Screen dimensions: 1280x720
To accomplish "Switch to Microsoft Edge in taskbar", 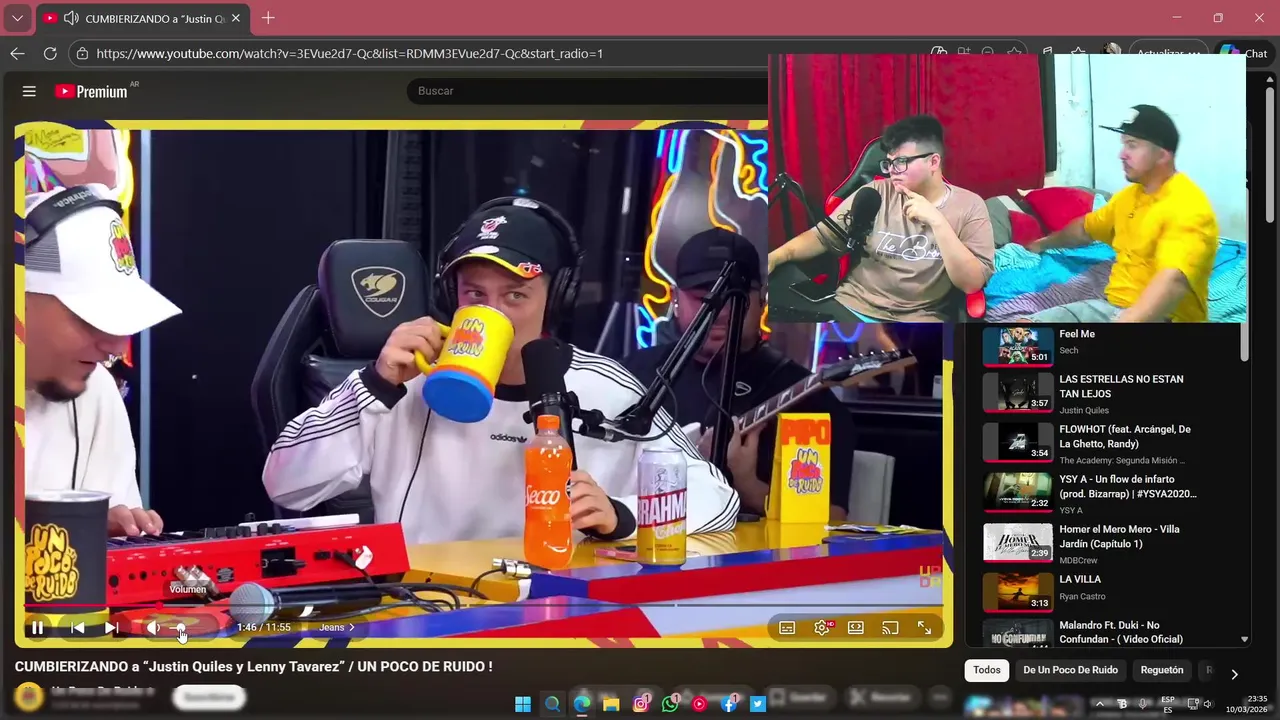I will click(582, 704).
